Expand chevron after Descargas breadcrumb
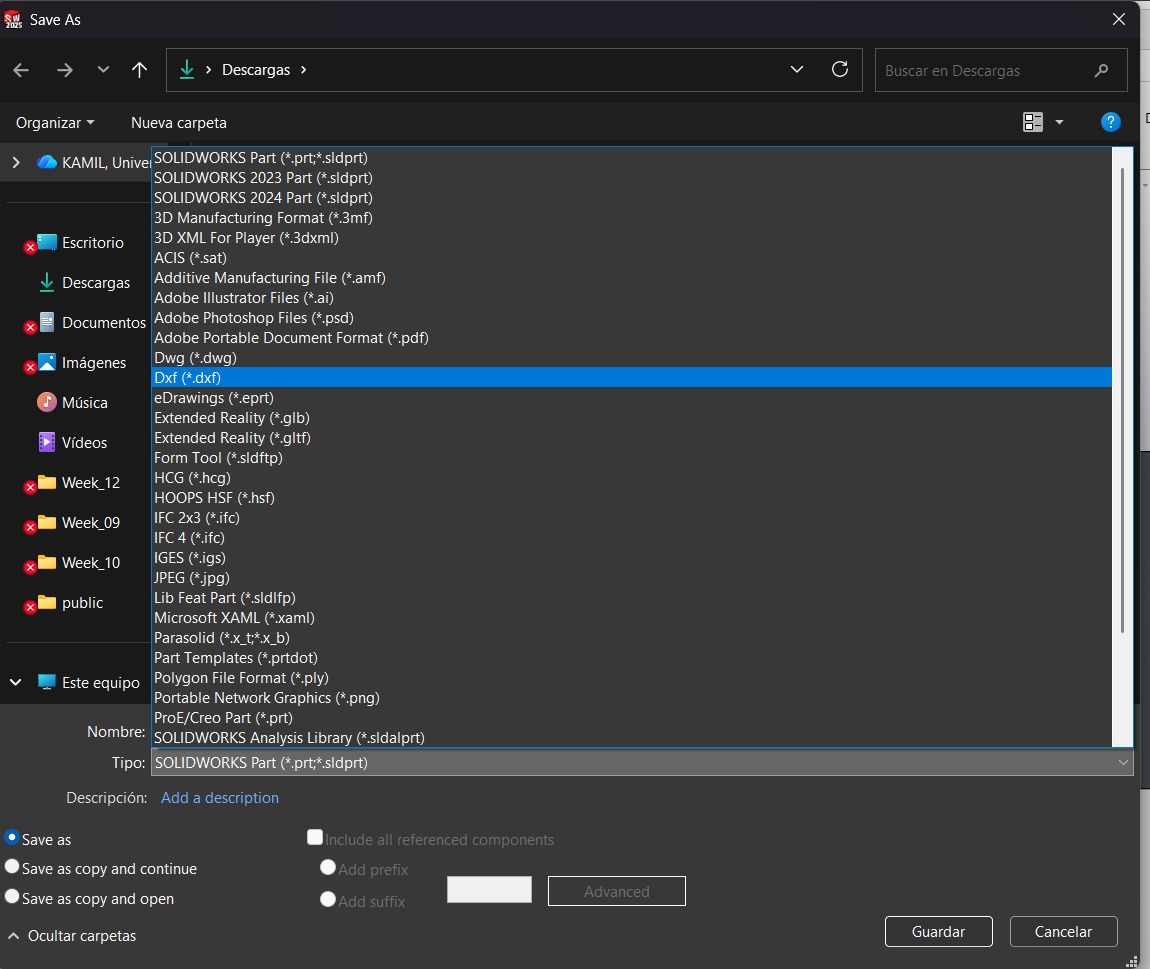1150x969 pixels. click(304, 70)
